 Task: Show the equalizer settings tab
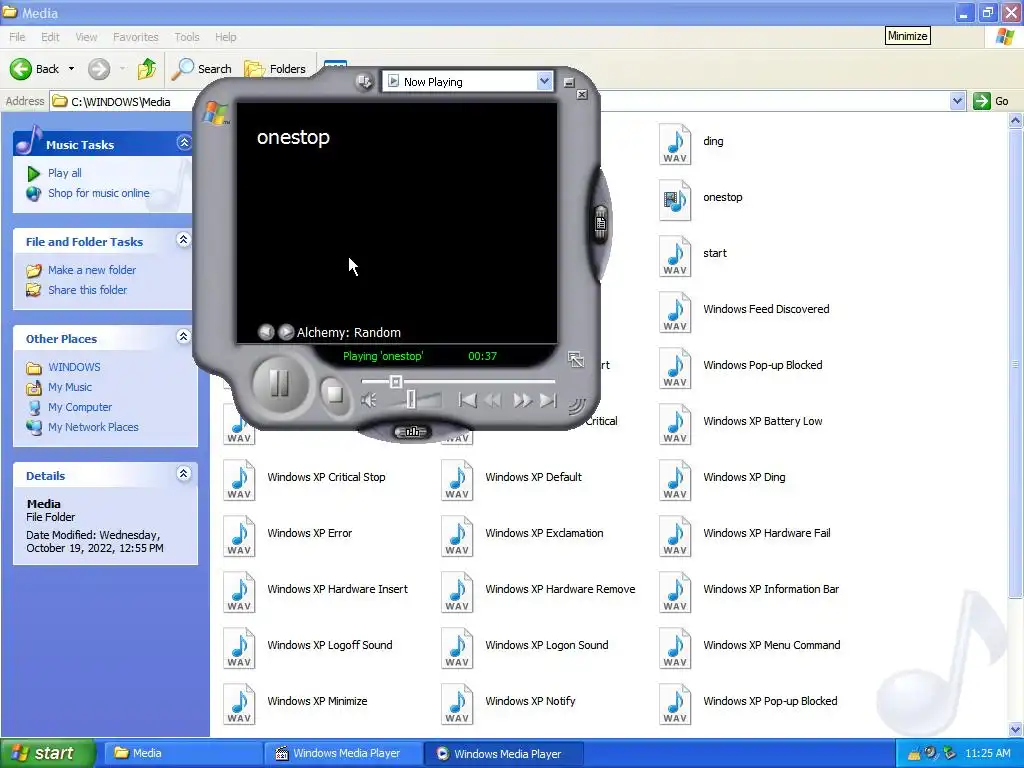[x=412, y=432]
